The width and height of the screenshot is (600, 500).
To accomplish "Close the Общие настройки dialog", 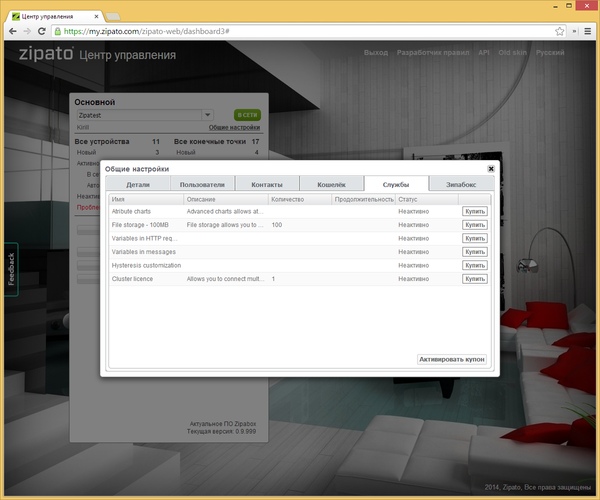I will click(491, 169).
